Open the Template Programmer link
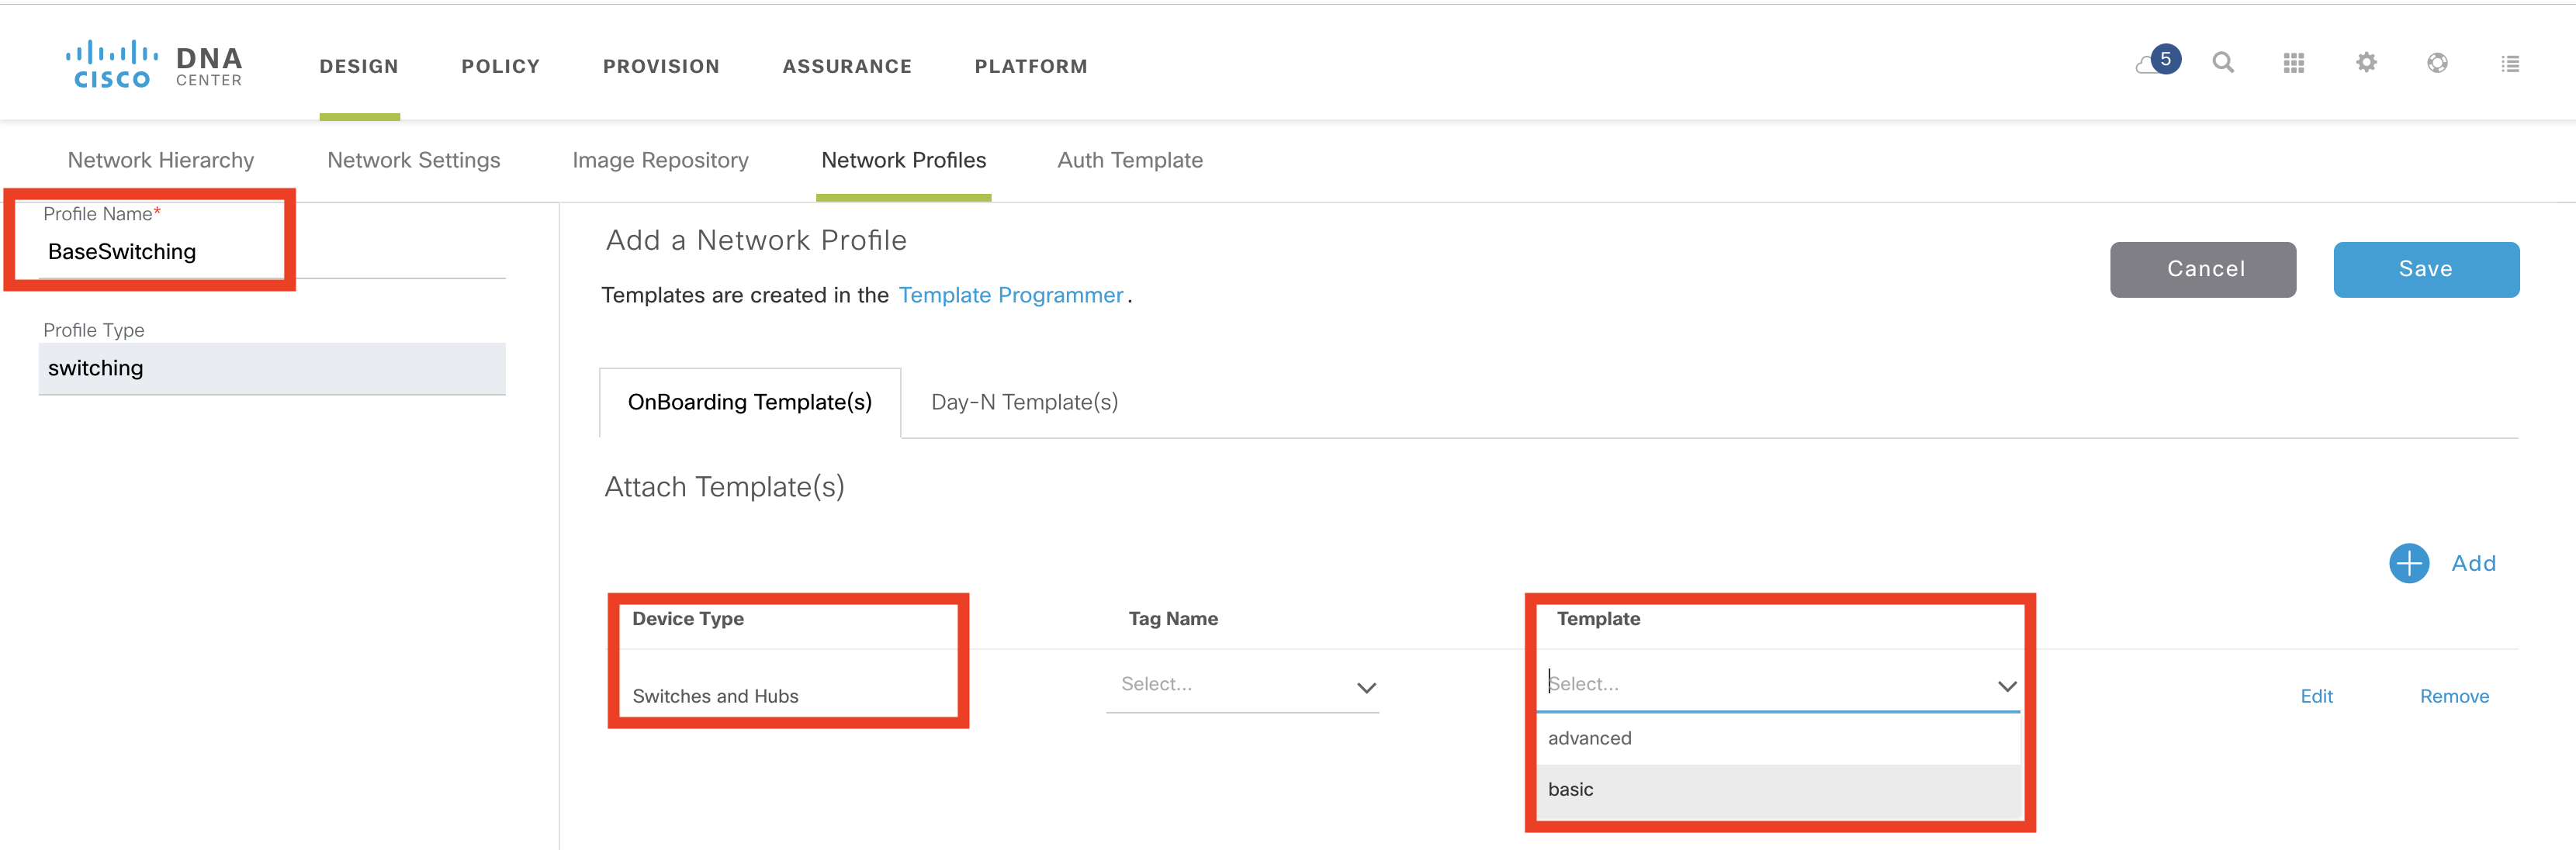Screen dimensions: 2576x850 [1010, 295]
